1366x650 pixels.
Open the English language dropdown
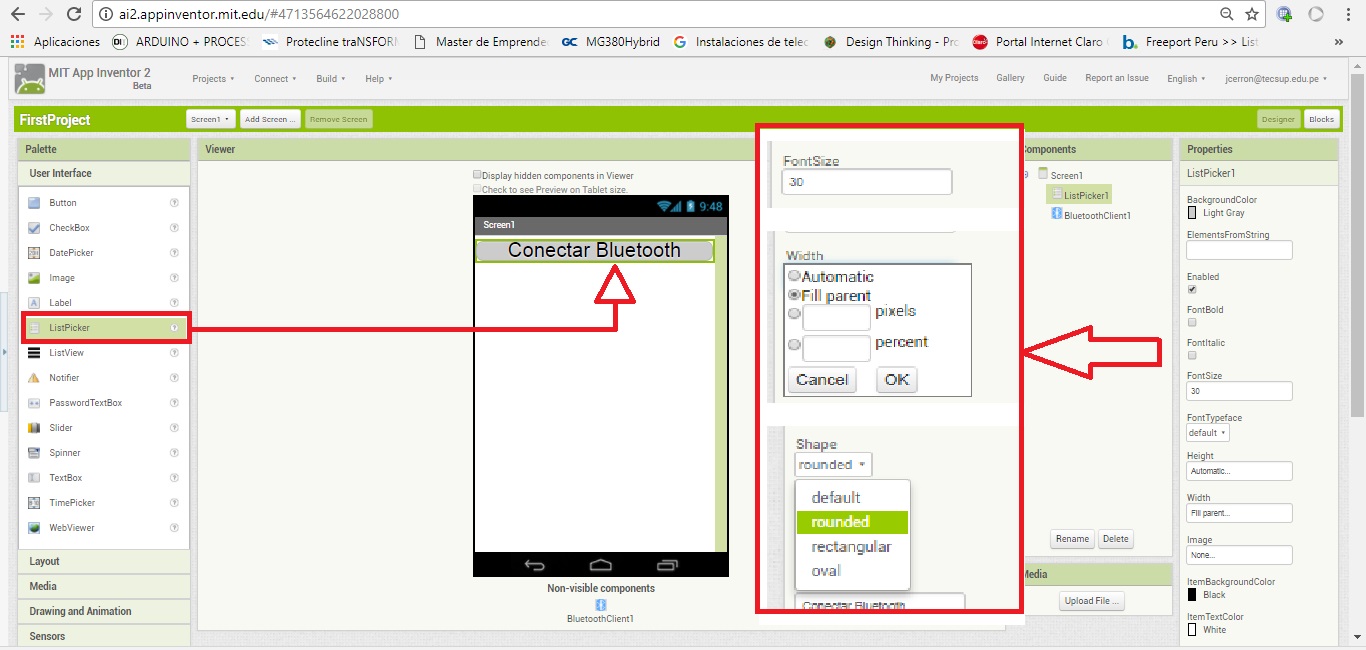pyautogui.click(x=1186, y=78)
